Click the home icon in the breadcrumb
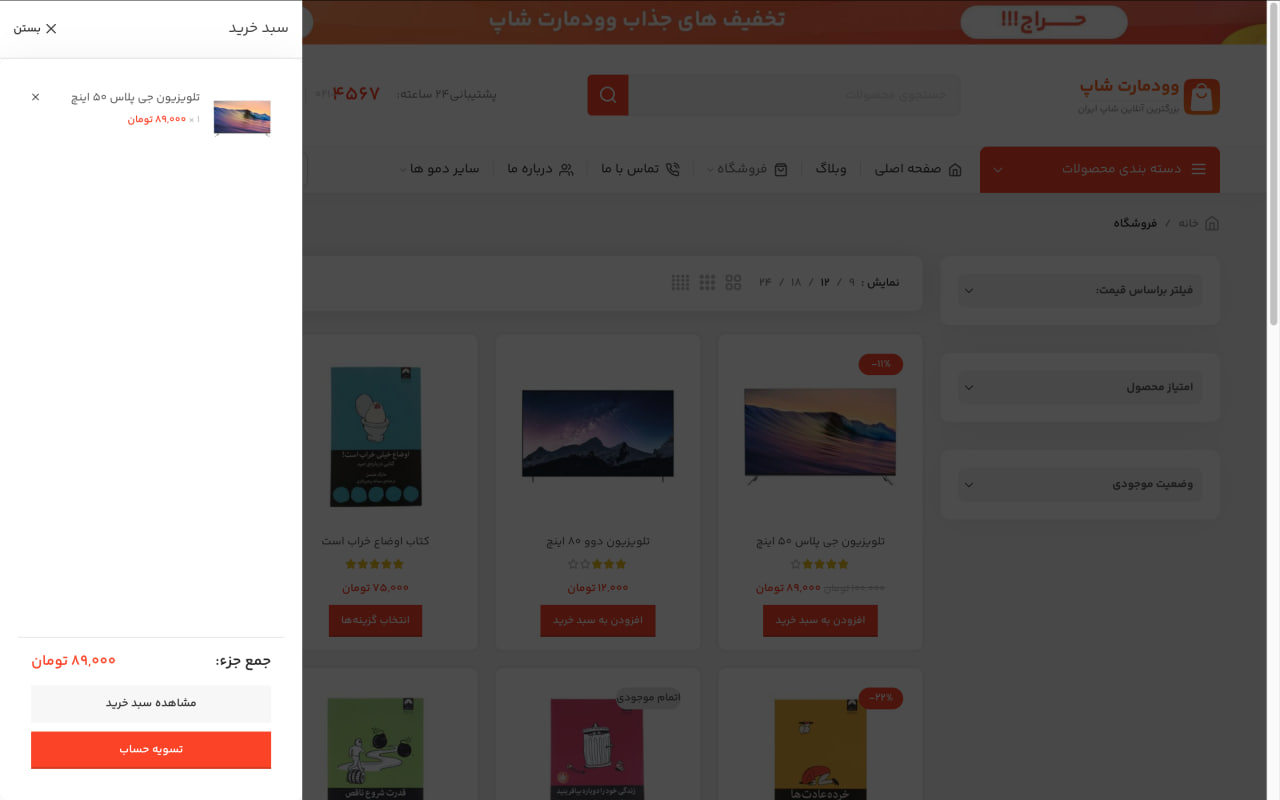1280x800 pixels. 1212,223
